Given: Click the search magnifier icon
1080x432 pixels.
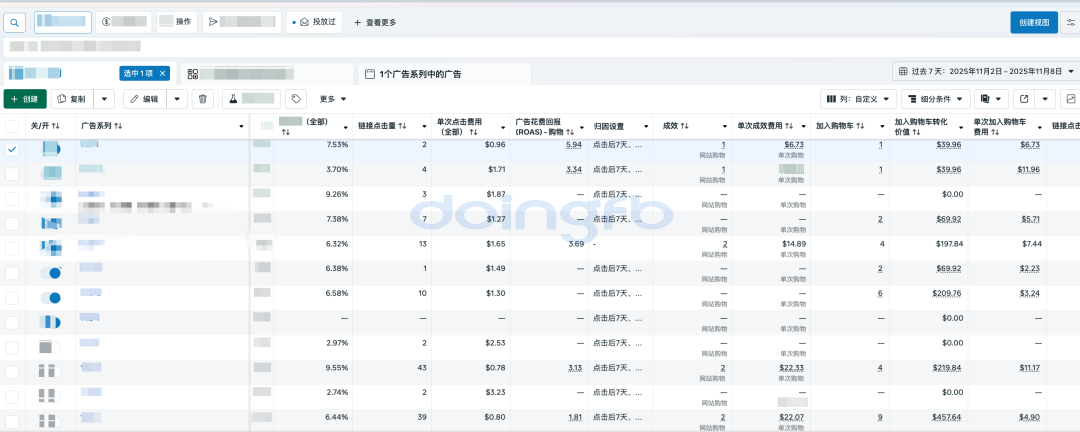Looking at the screenshot, I should pyautogui.click(x=16, y=22).
